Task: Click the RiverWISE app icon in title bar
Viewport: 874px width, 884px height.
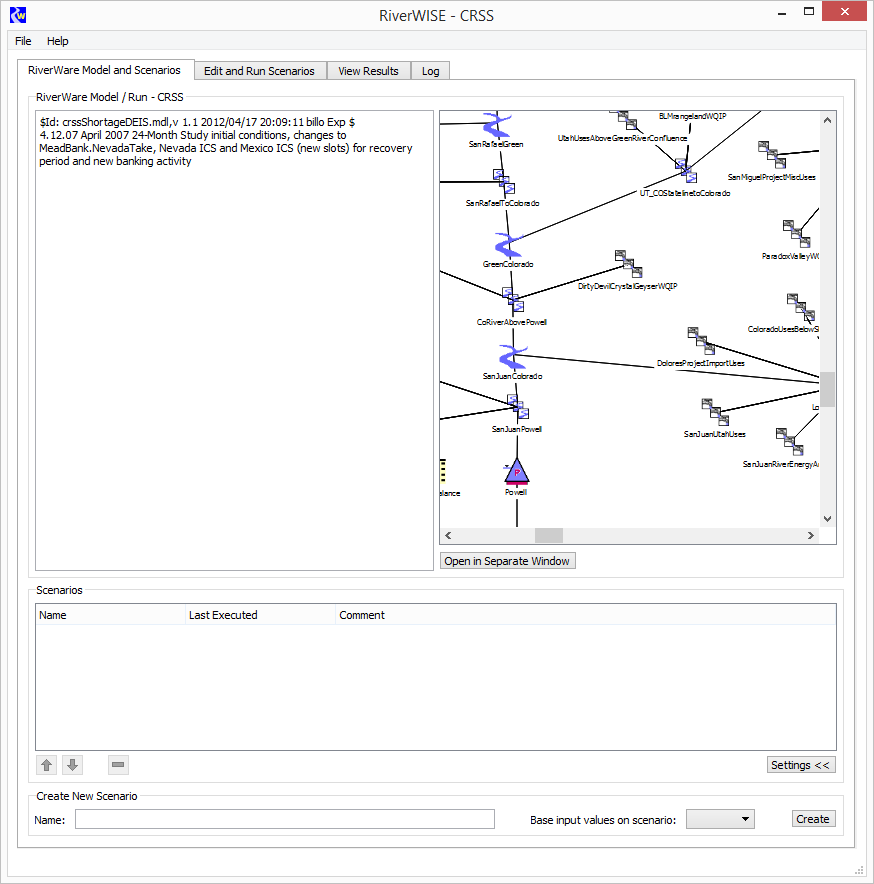Action: (18, 15)
